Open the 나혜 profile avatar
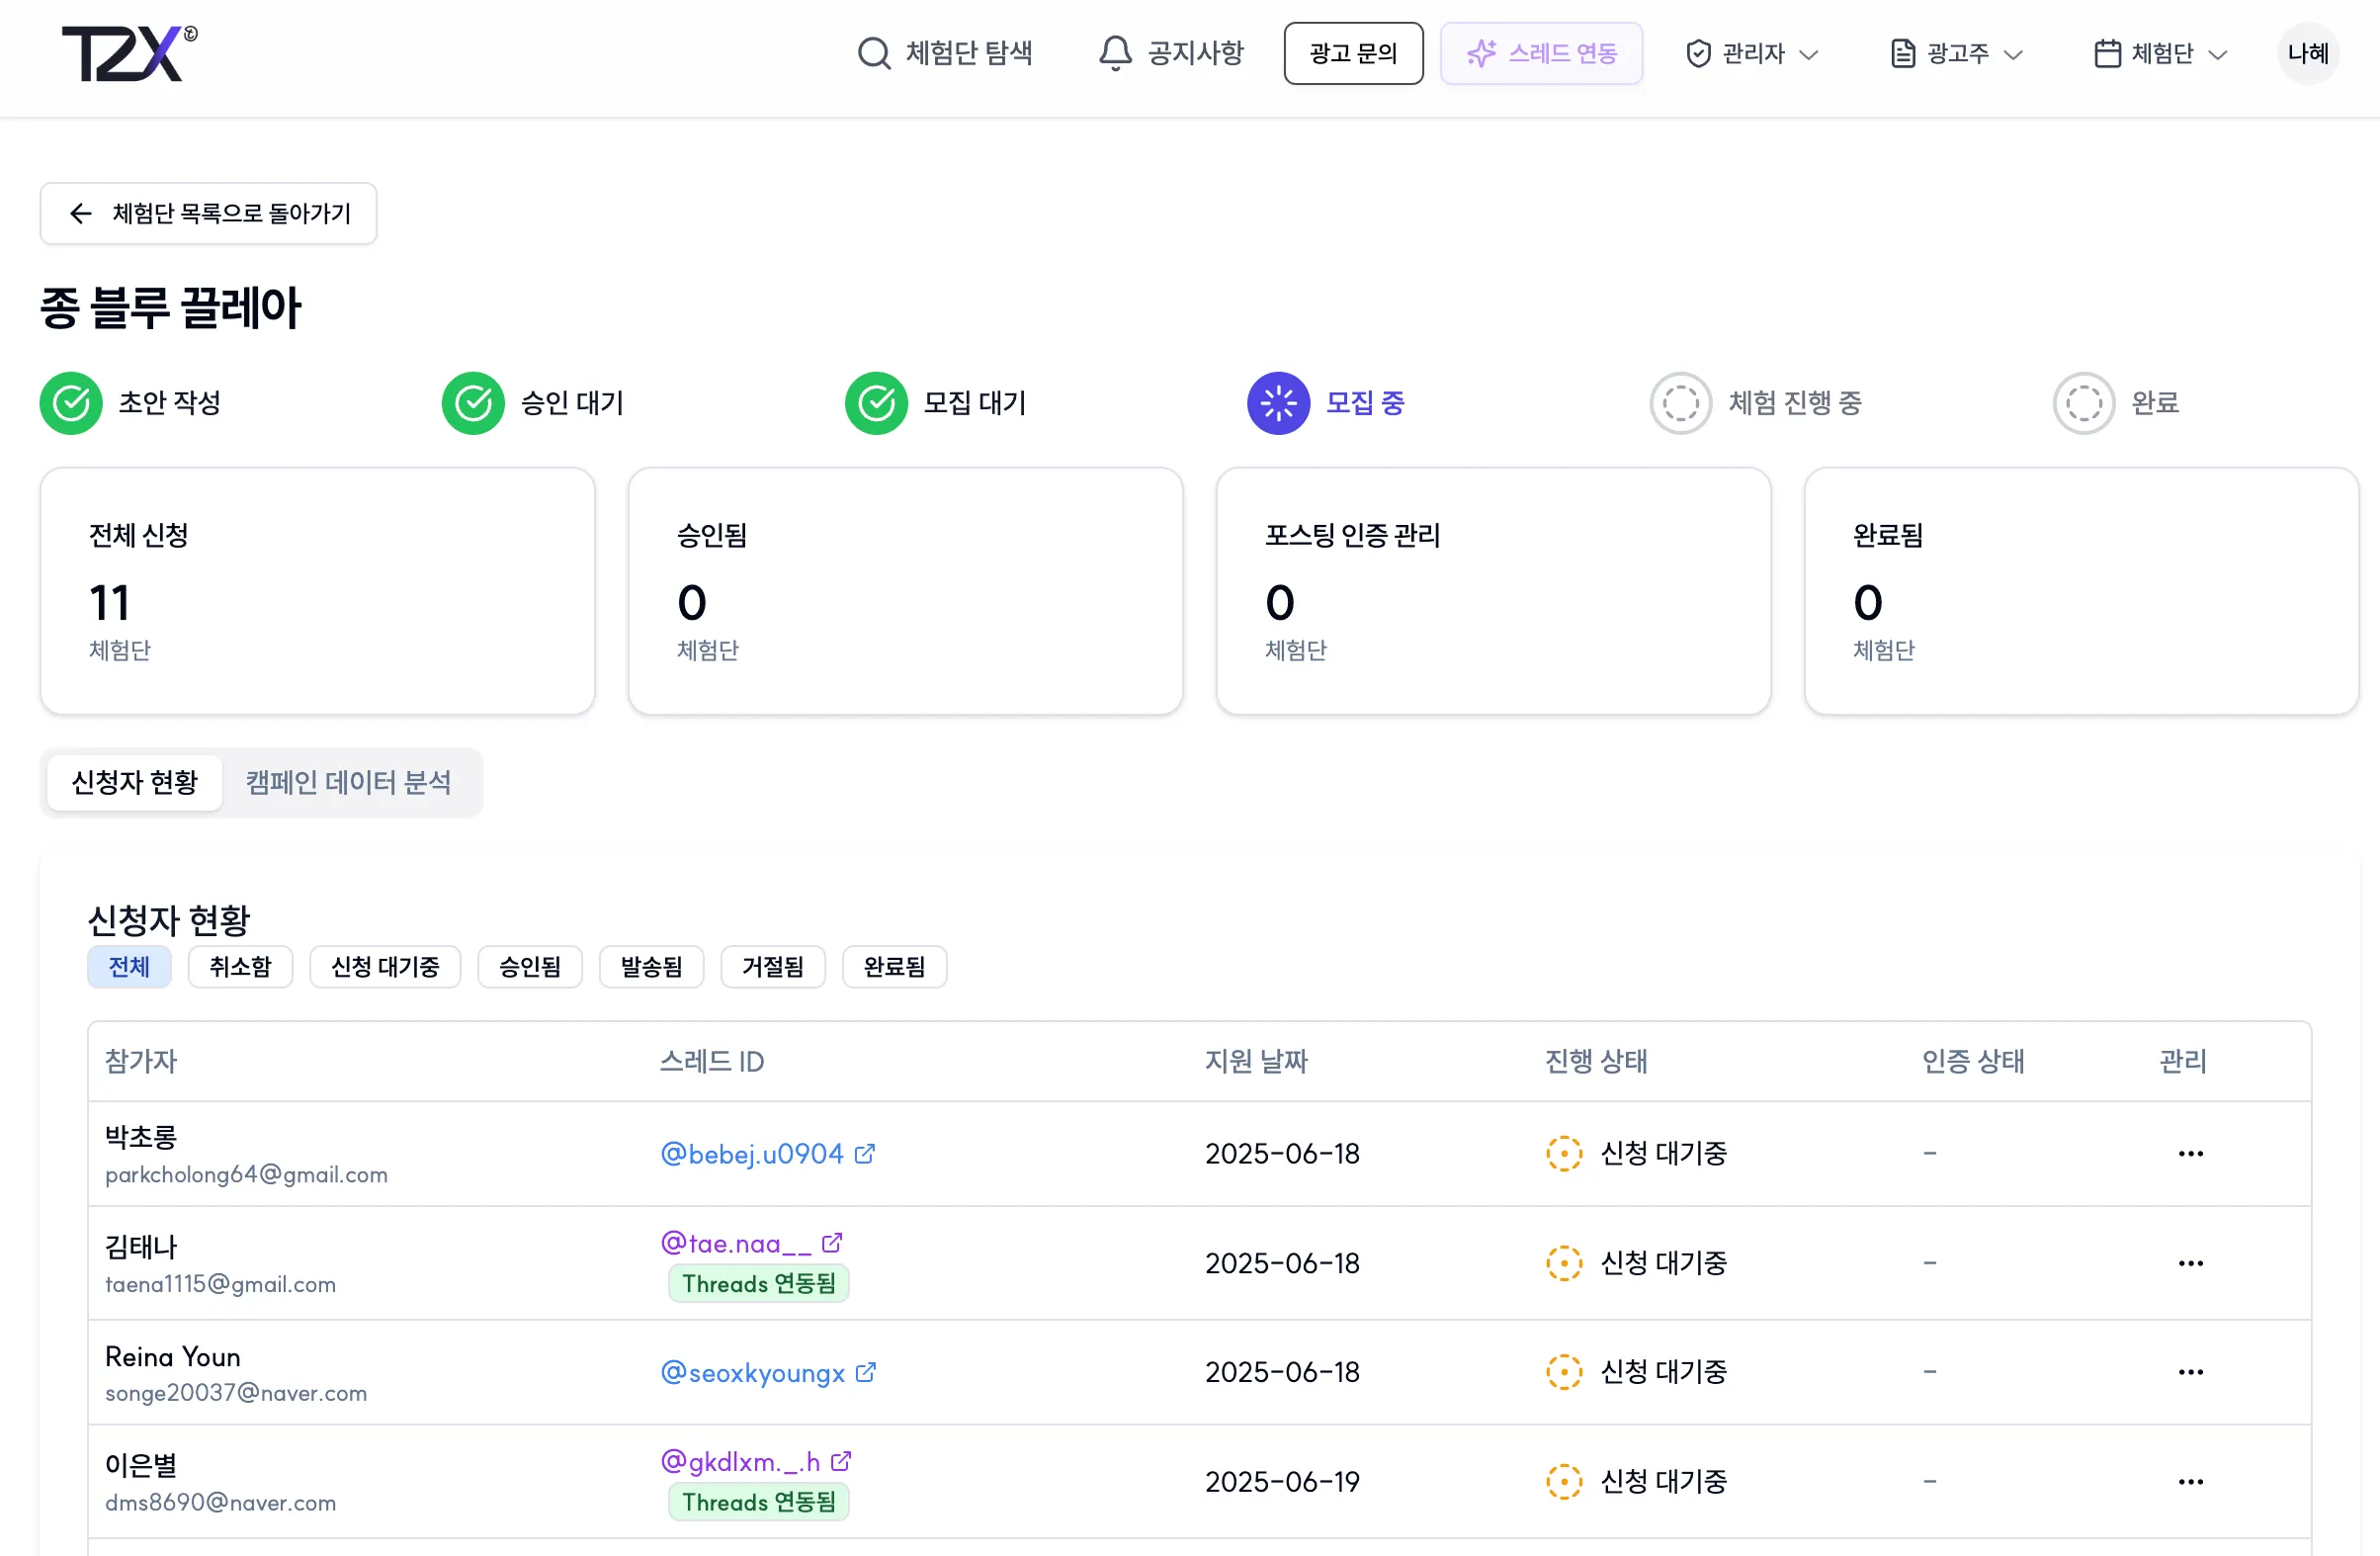 coord(2308,53)
